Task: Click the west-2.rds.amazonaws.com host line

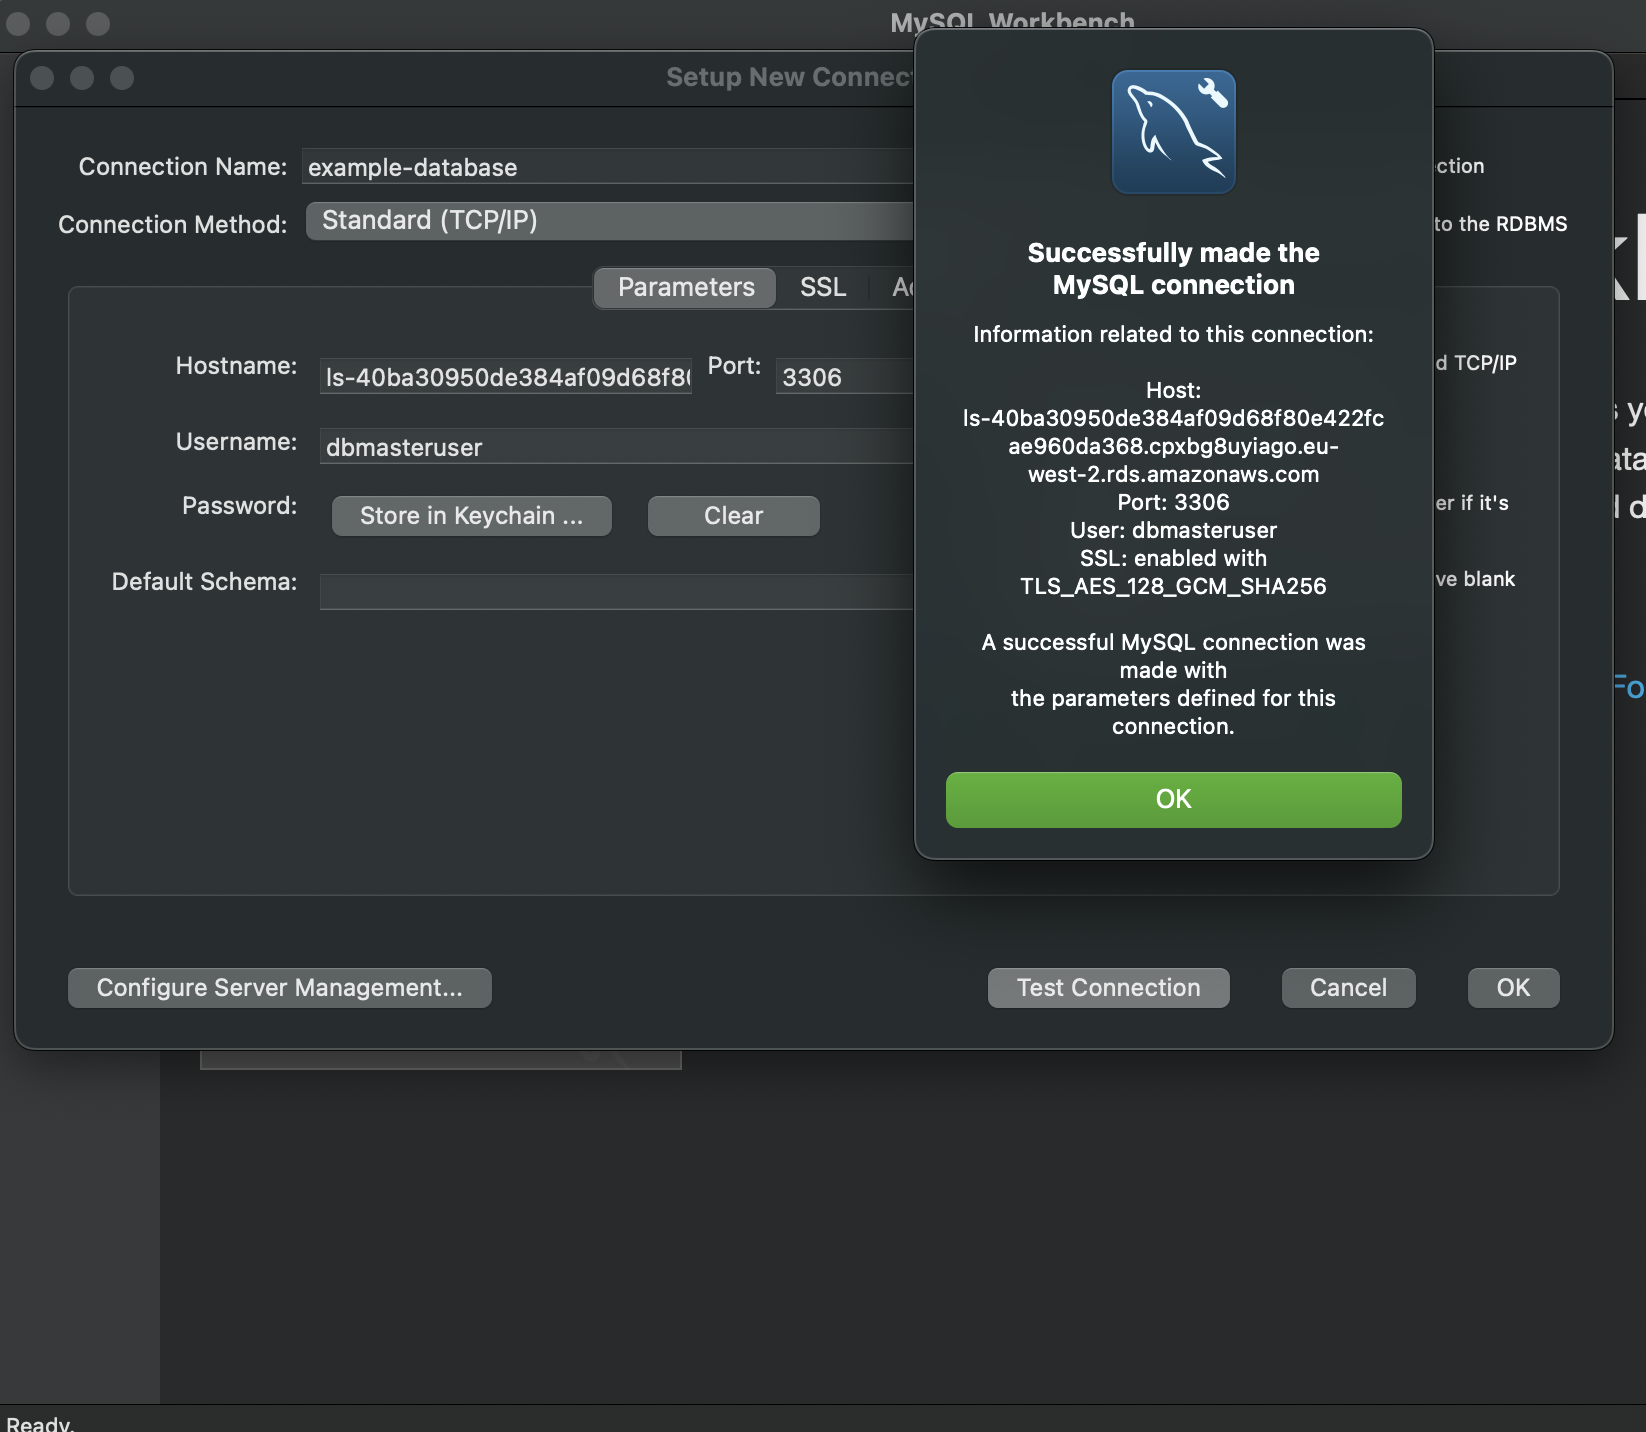Action: click(1173, 474)
